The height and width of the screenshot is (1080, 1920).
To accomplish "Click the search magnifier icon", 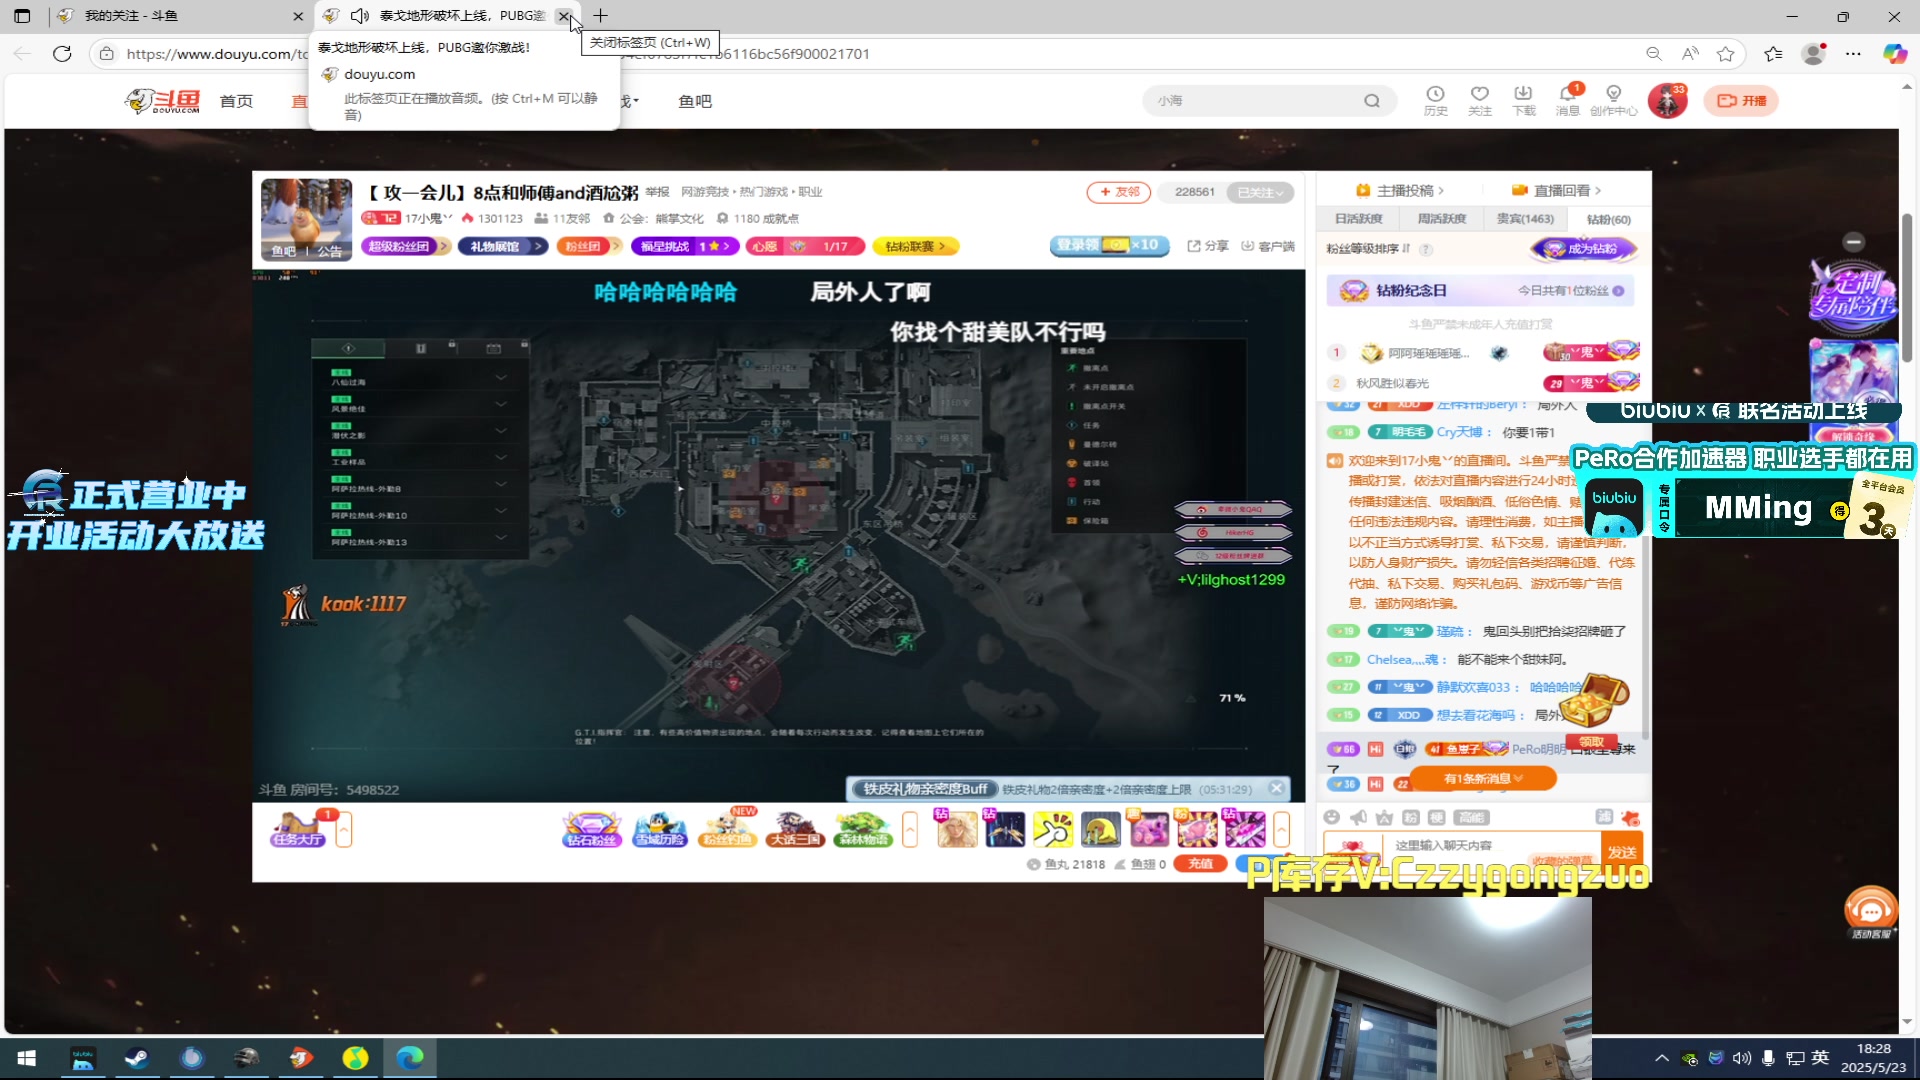I will pyautogui.click(x=1372, y=101).
